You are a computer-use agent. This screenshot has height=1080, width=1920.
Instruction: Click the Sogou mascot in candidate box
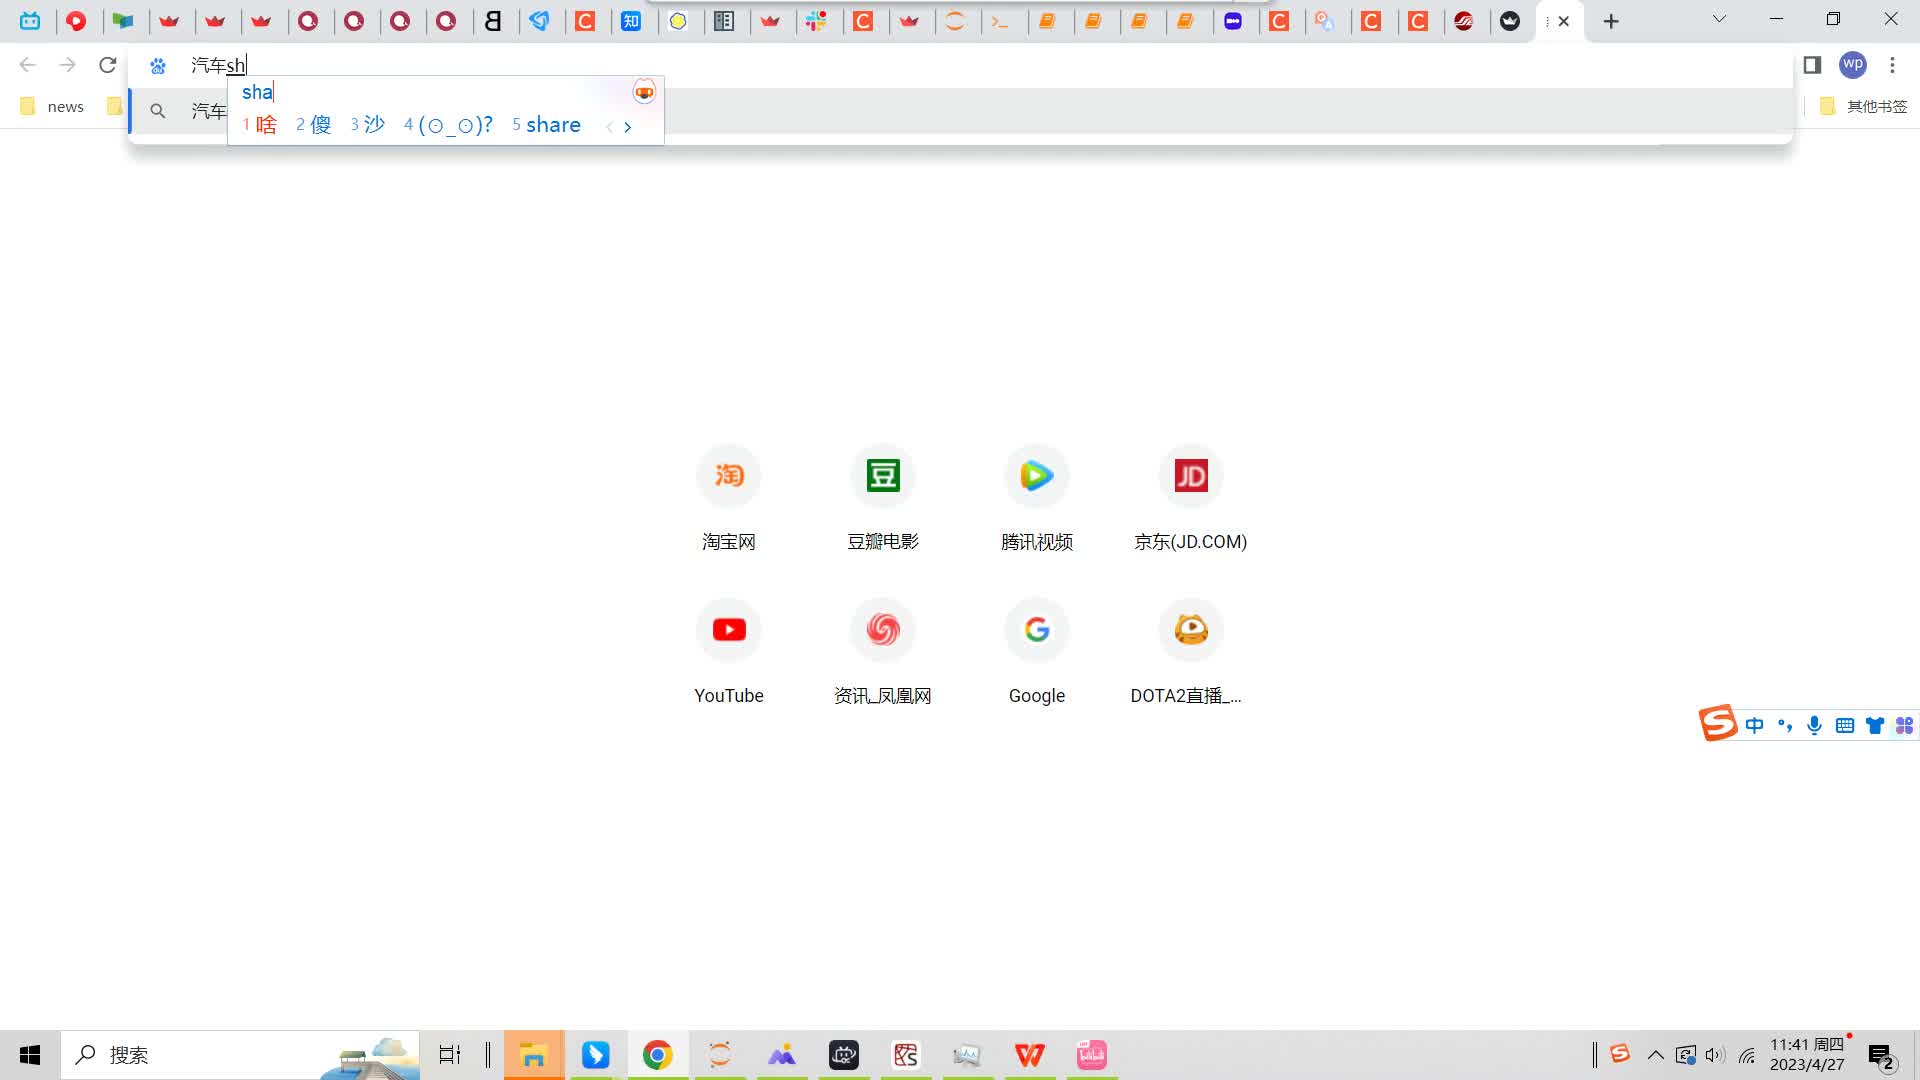click(644, 92)
